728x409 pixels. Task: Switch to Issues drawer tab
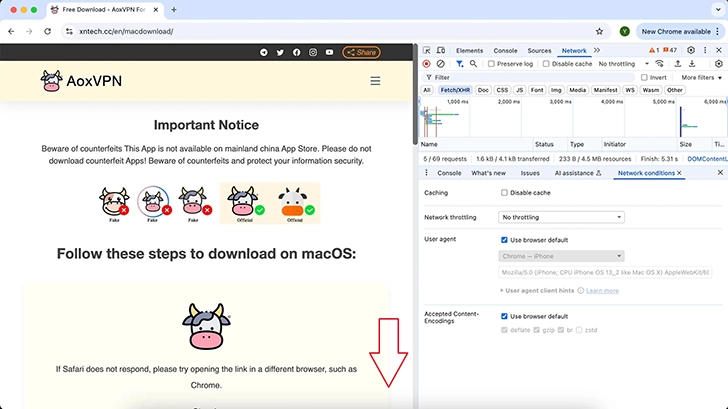pyautogui.click(x=530, y=173)
